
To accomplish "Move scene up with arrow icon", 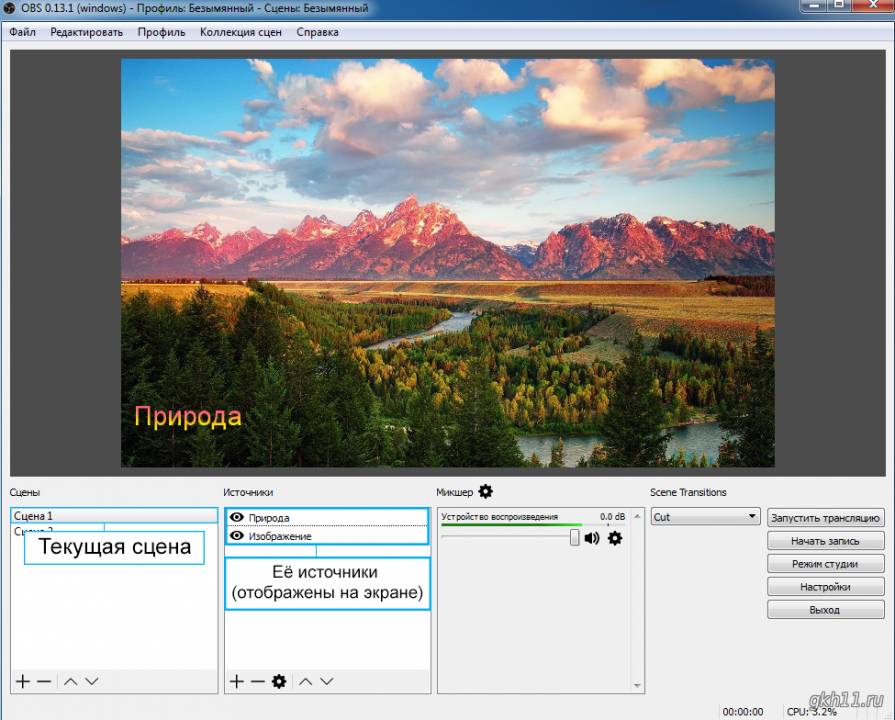I will click(x=70, y=681).
